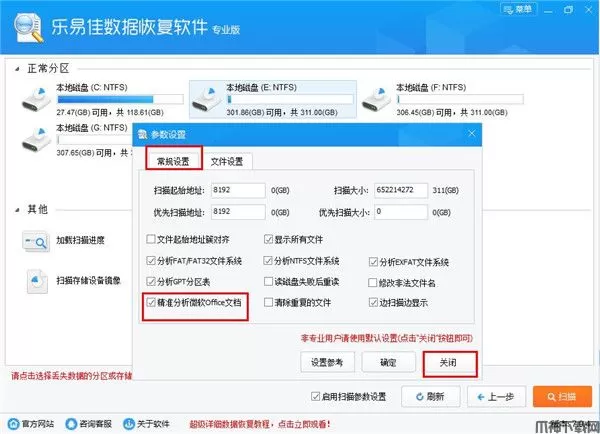Viewport: 600px width, 434px height.
Task: Select the local disk G: NTFS drive icon
Action: (x=36, y=140)
